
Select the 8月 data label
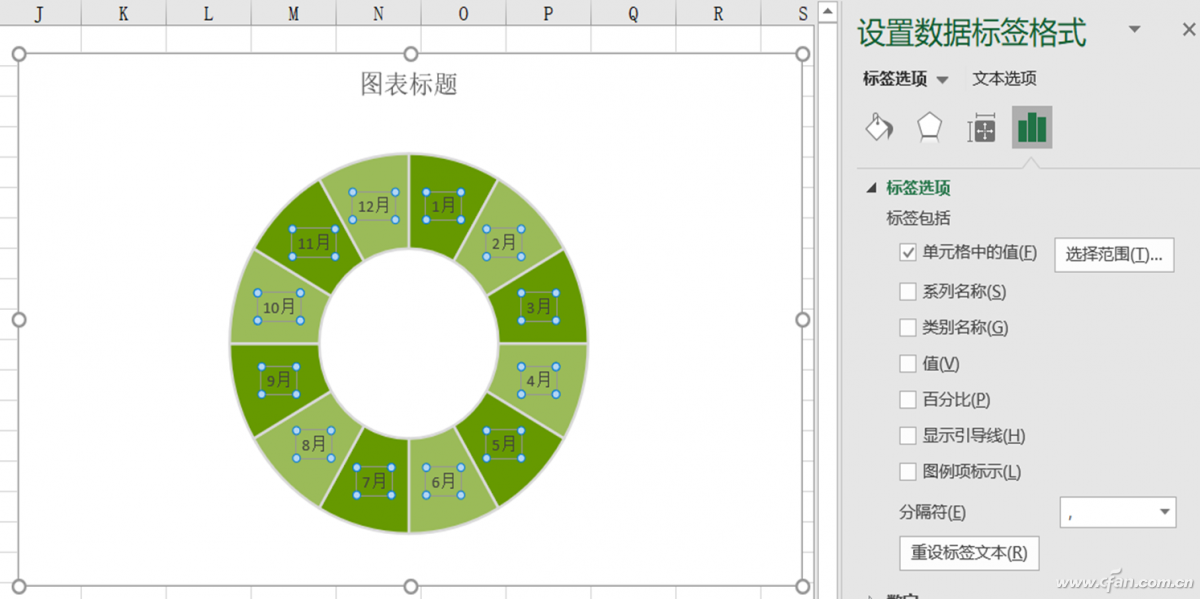point(314,443)
